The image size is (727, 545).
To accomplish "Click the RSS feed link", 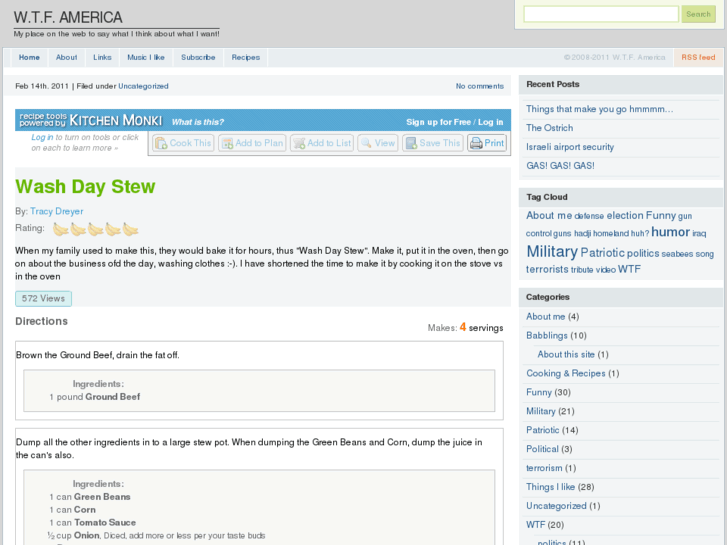I will tap(698, 58).
